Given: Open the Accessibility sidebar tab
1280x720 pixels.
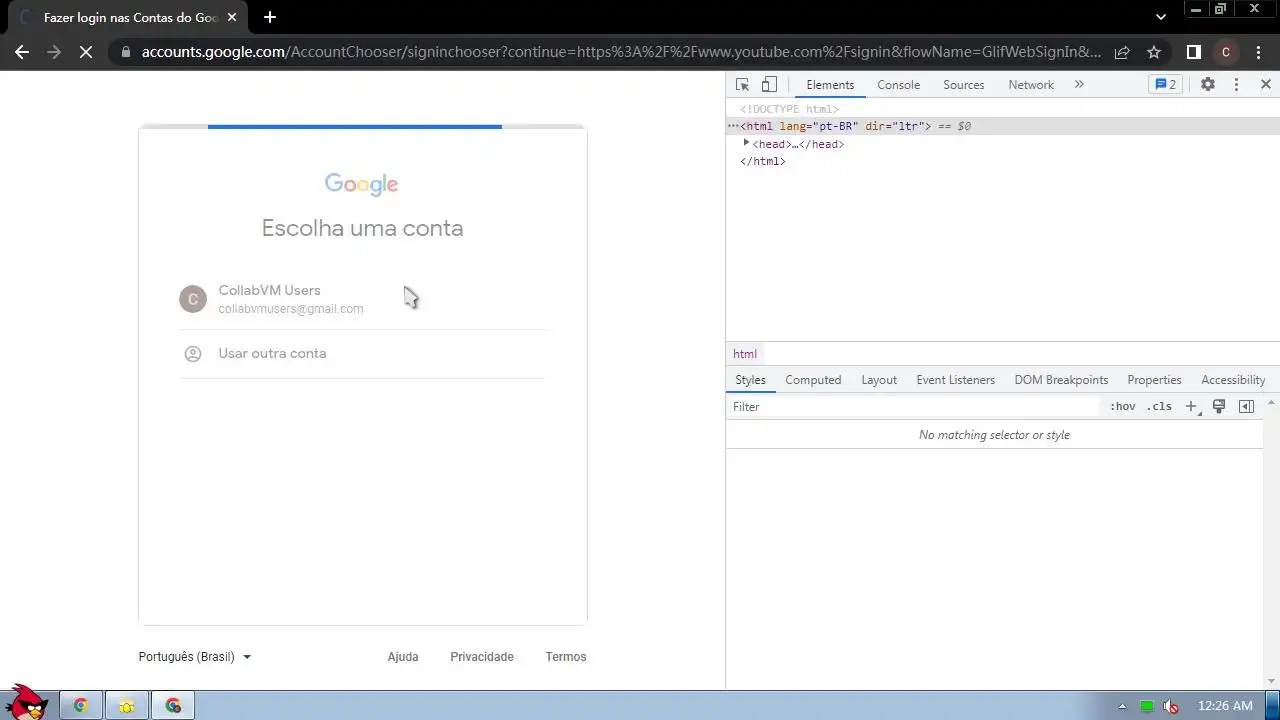Looking at the screenshot, I should pyautogui.click(x=1233, y=380).
